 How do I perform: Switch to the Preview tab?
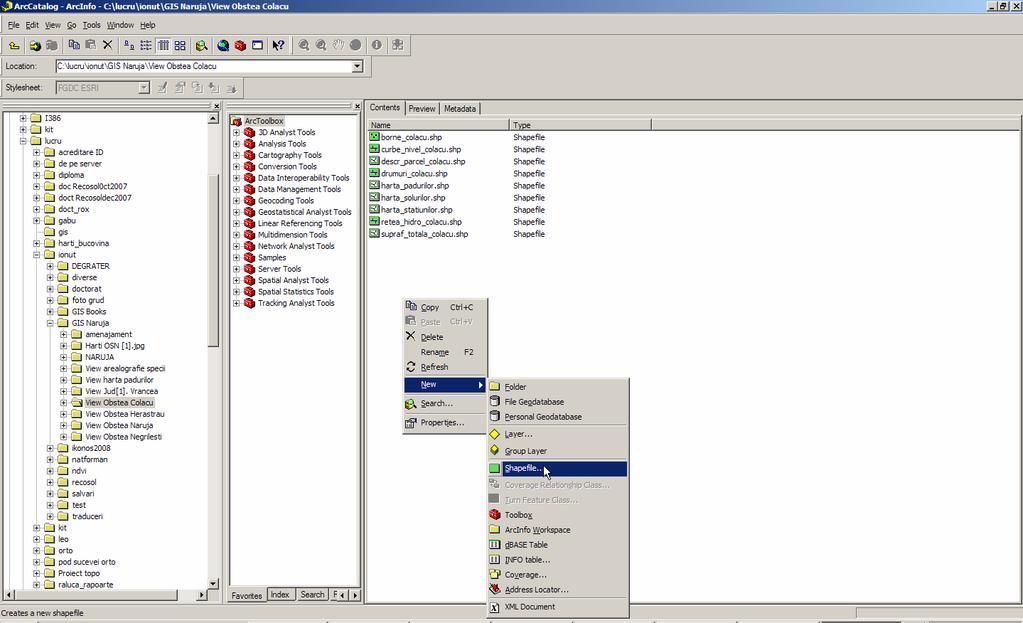coord(421,108)
